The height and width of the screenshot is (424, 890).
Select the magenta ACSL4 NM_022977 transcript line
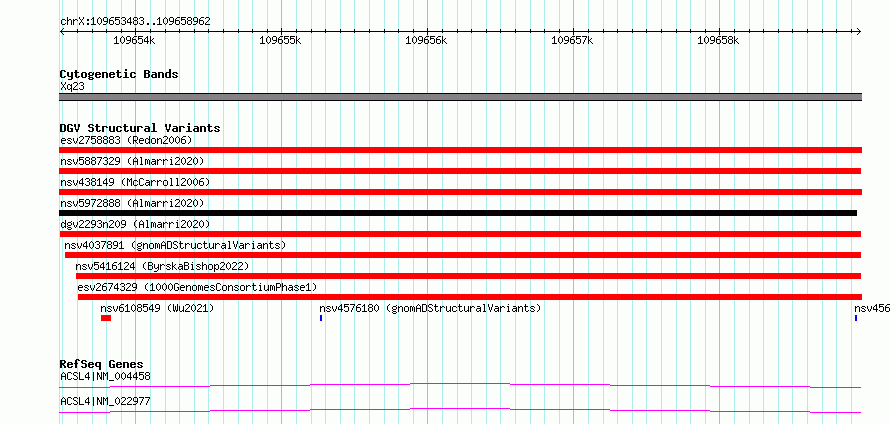tap(460, 411)
